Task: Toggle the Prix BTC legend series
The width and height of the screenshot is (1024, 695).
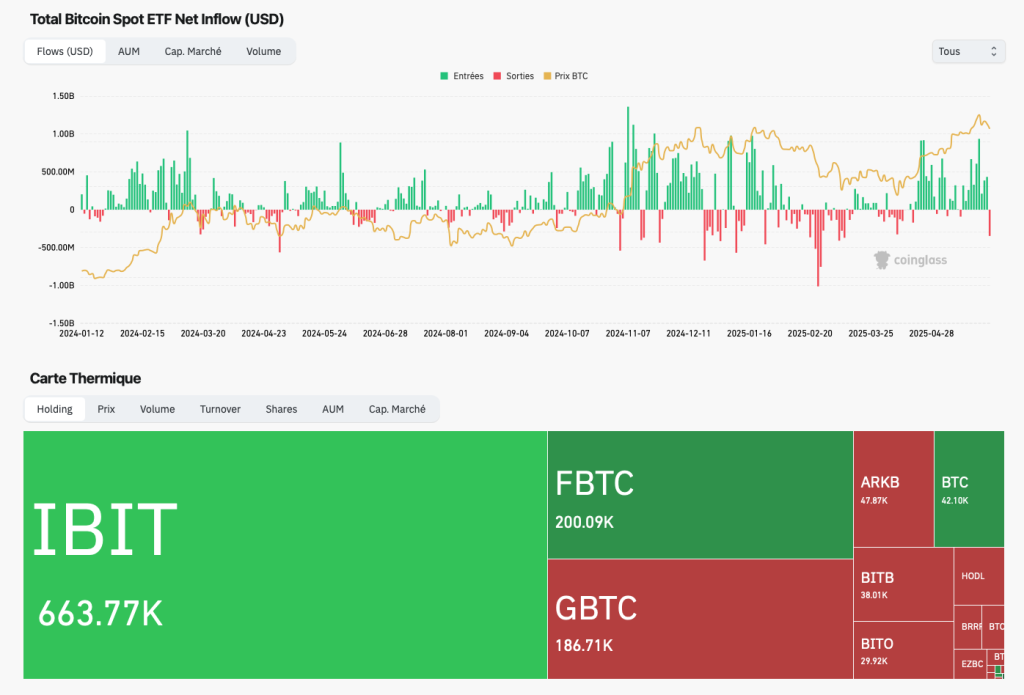Action: click(566, 76)
